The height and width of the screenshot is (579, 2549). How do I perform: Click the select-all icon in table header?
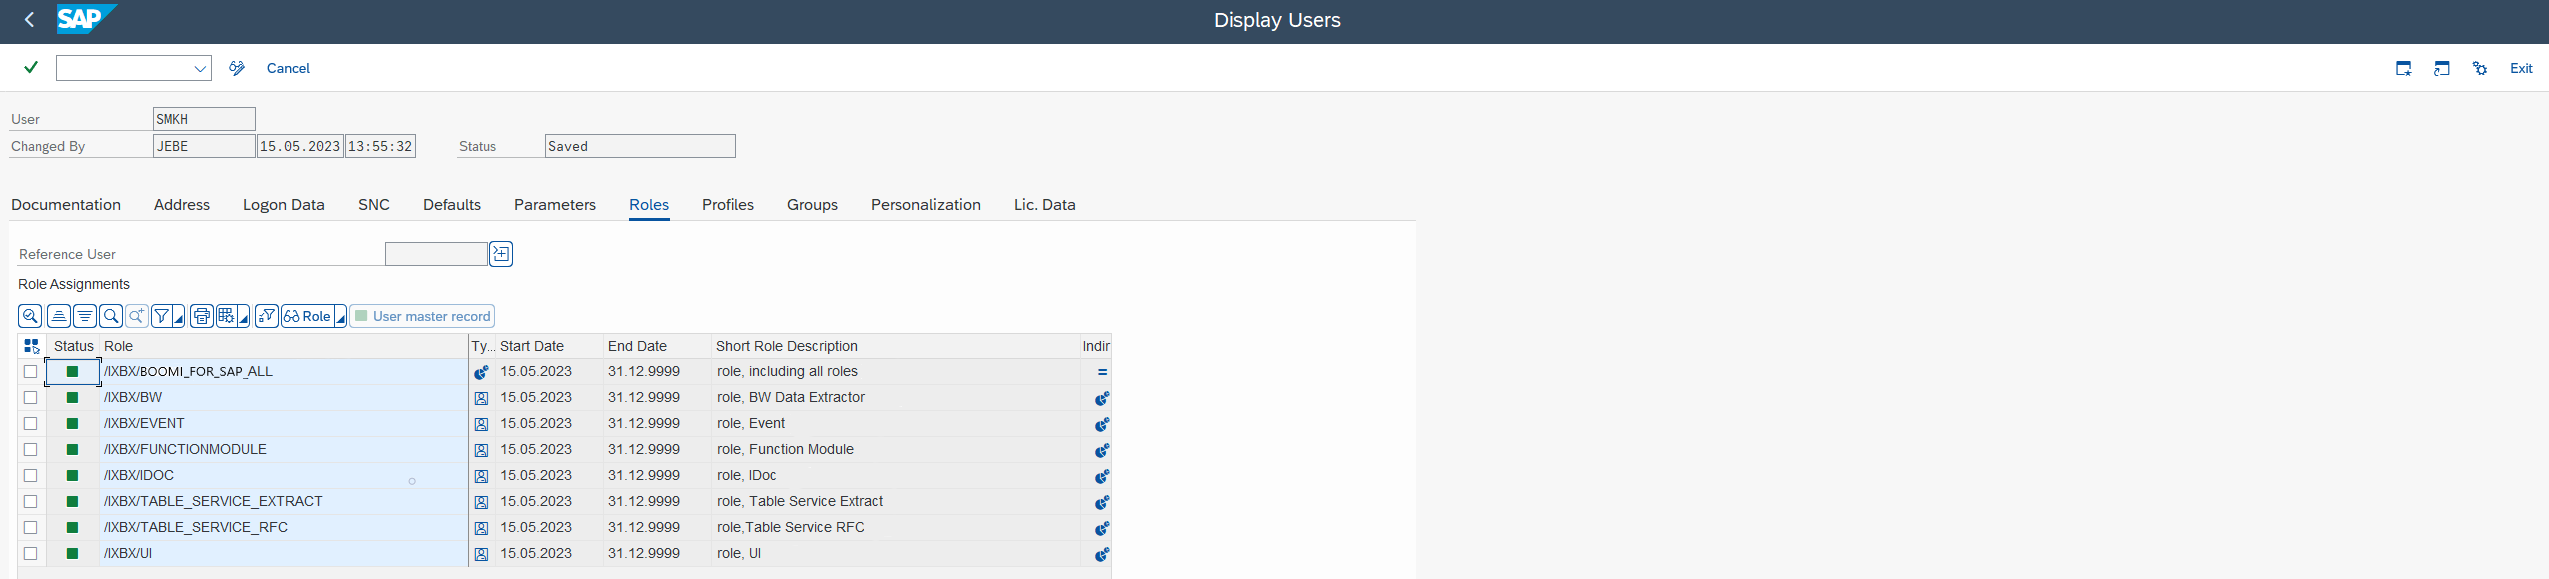point(31,346)
